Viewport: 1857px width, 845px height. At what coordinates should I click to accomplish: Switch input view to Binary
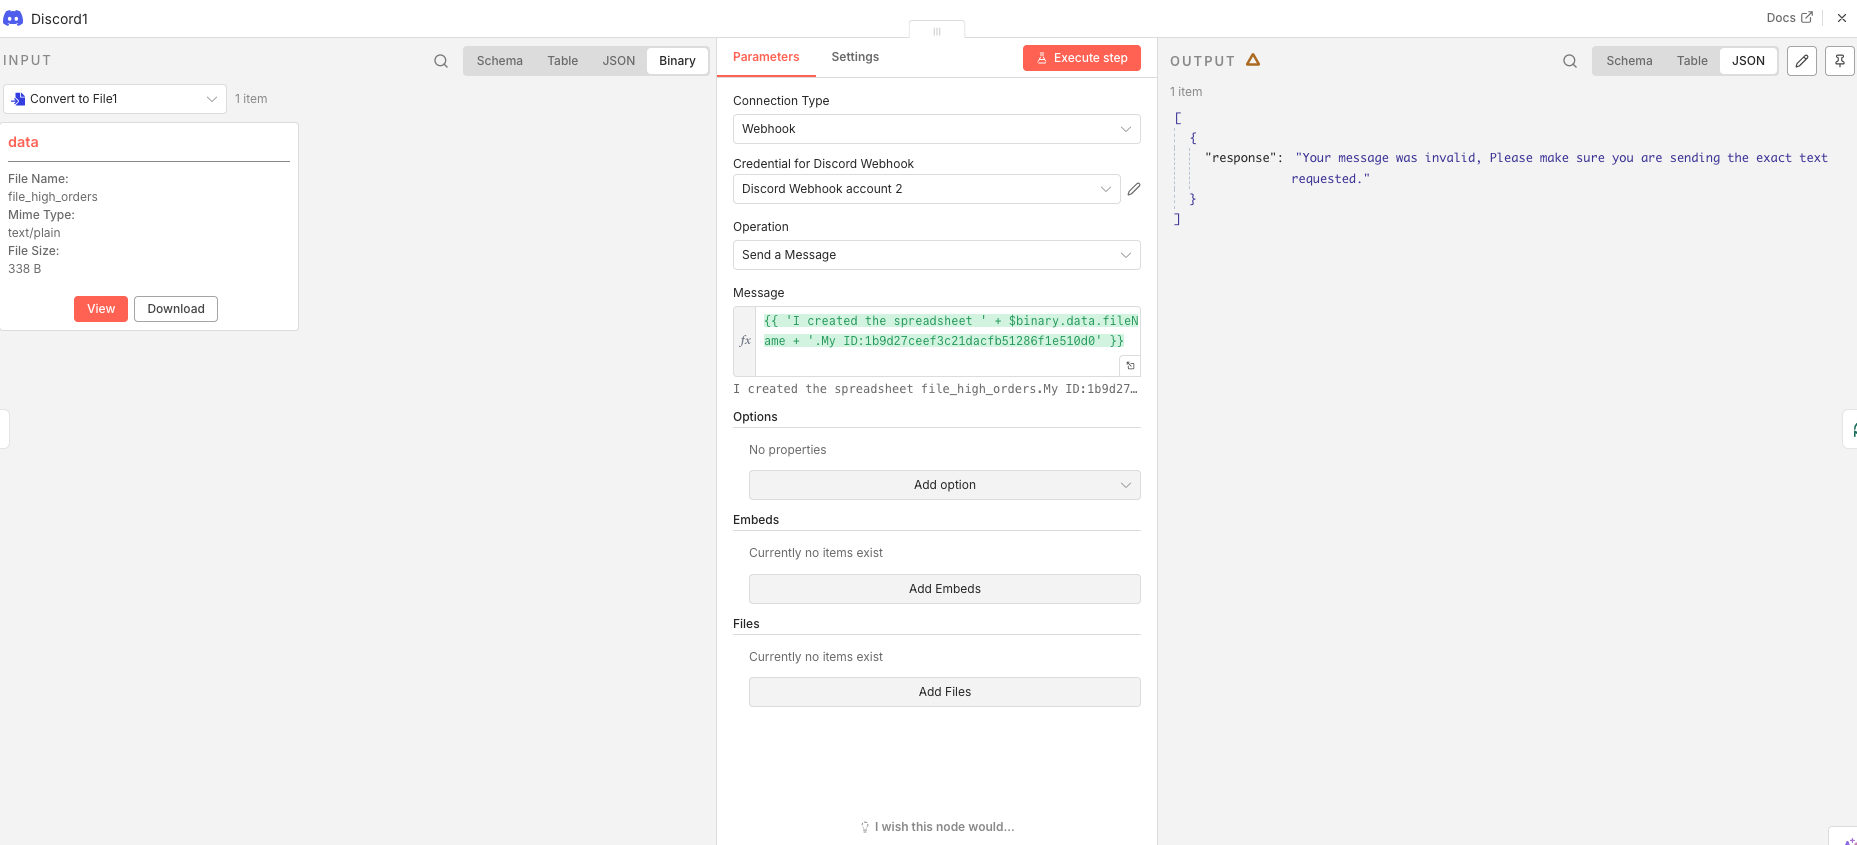pyautogui.click(x=677, y=61)
